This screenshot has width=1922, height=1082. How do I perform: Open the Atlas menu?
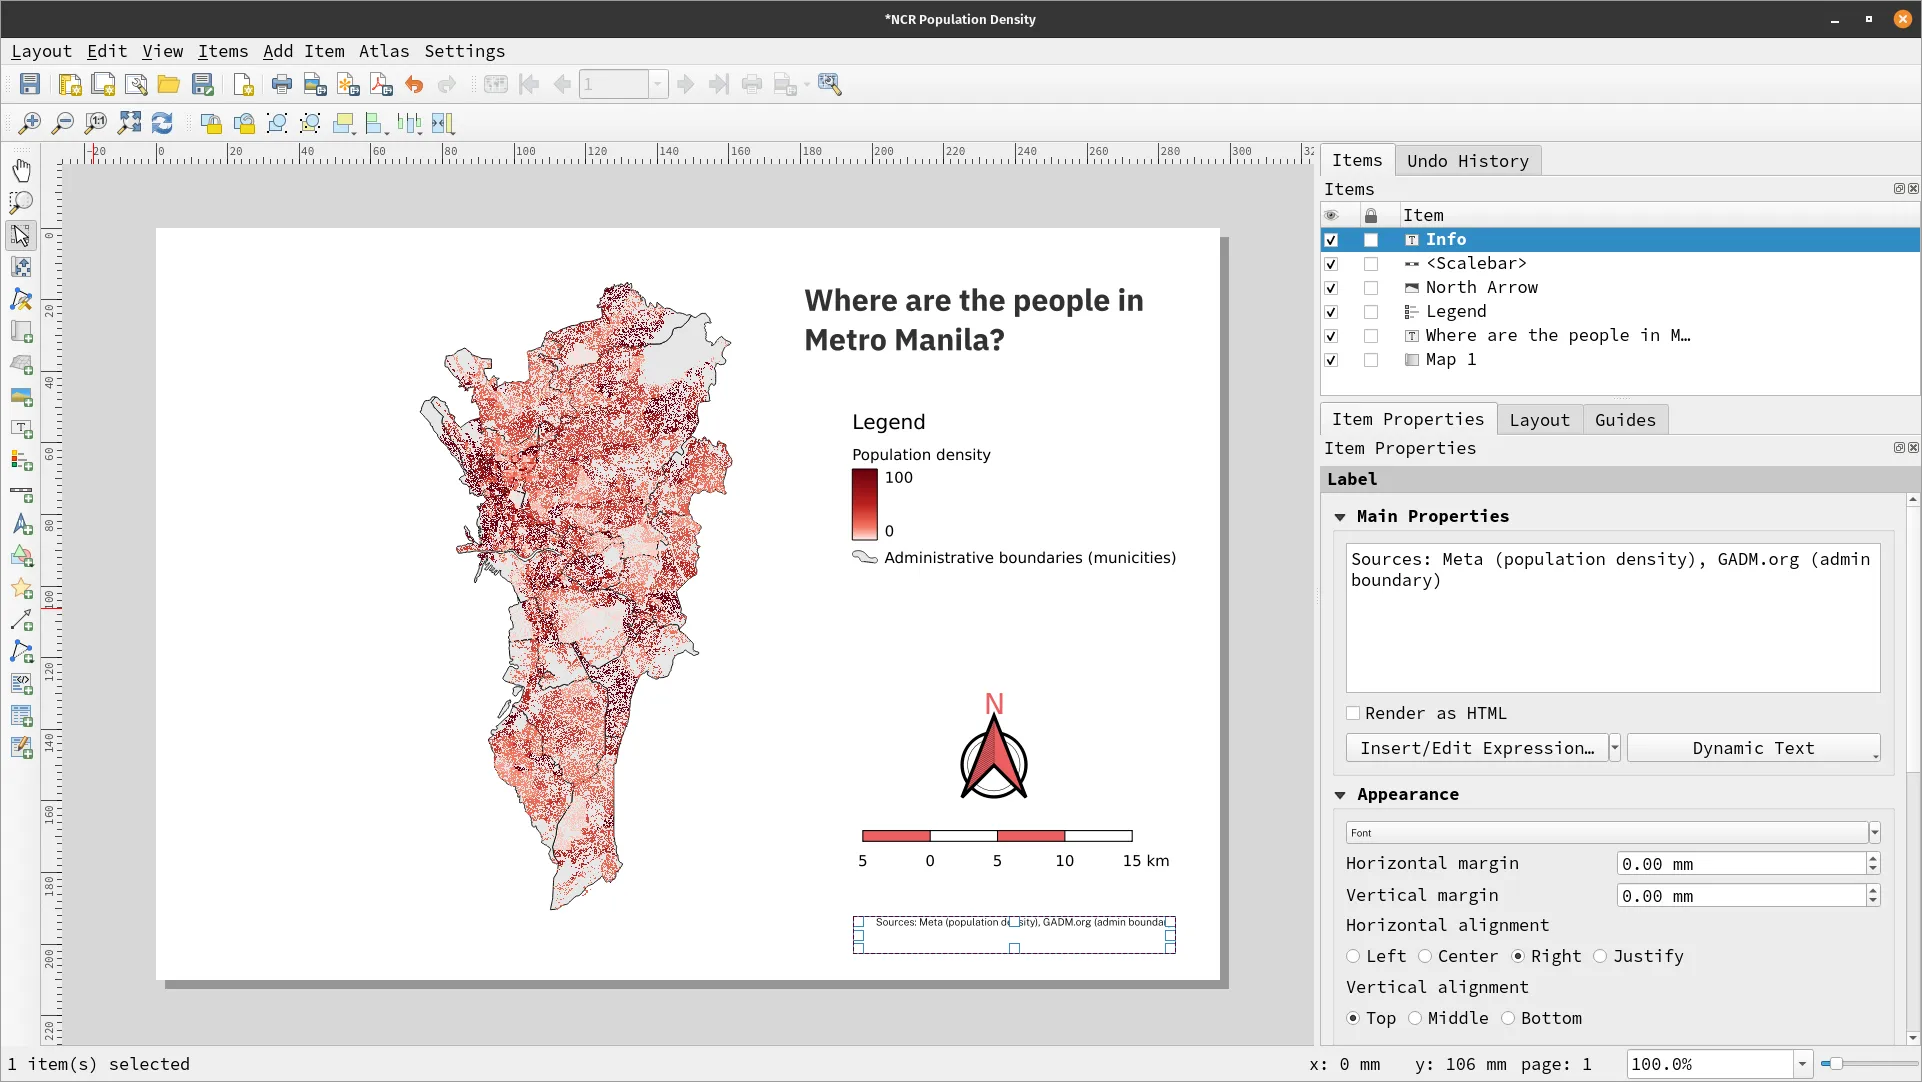[x=384, y=51]
